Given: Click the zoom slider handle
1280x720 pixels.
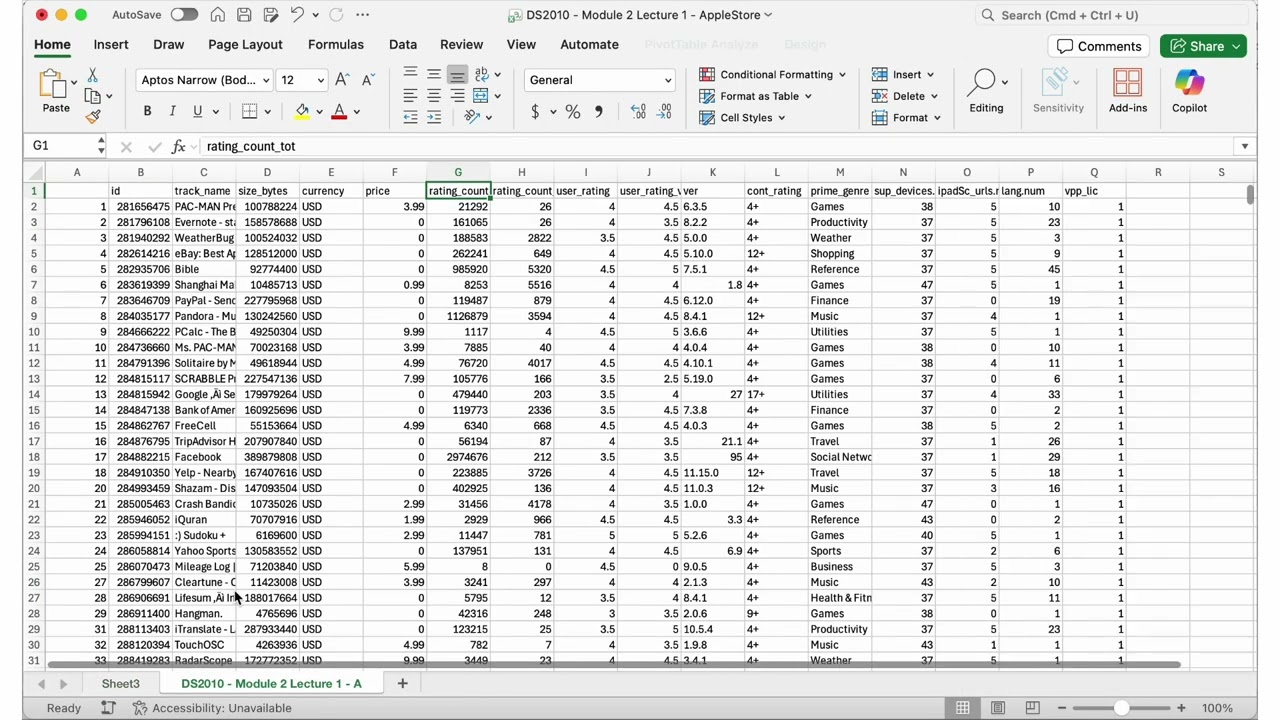Looking at the screenshot, I should point(1121,708).
